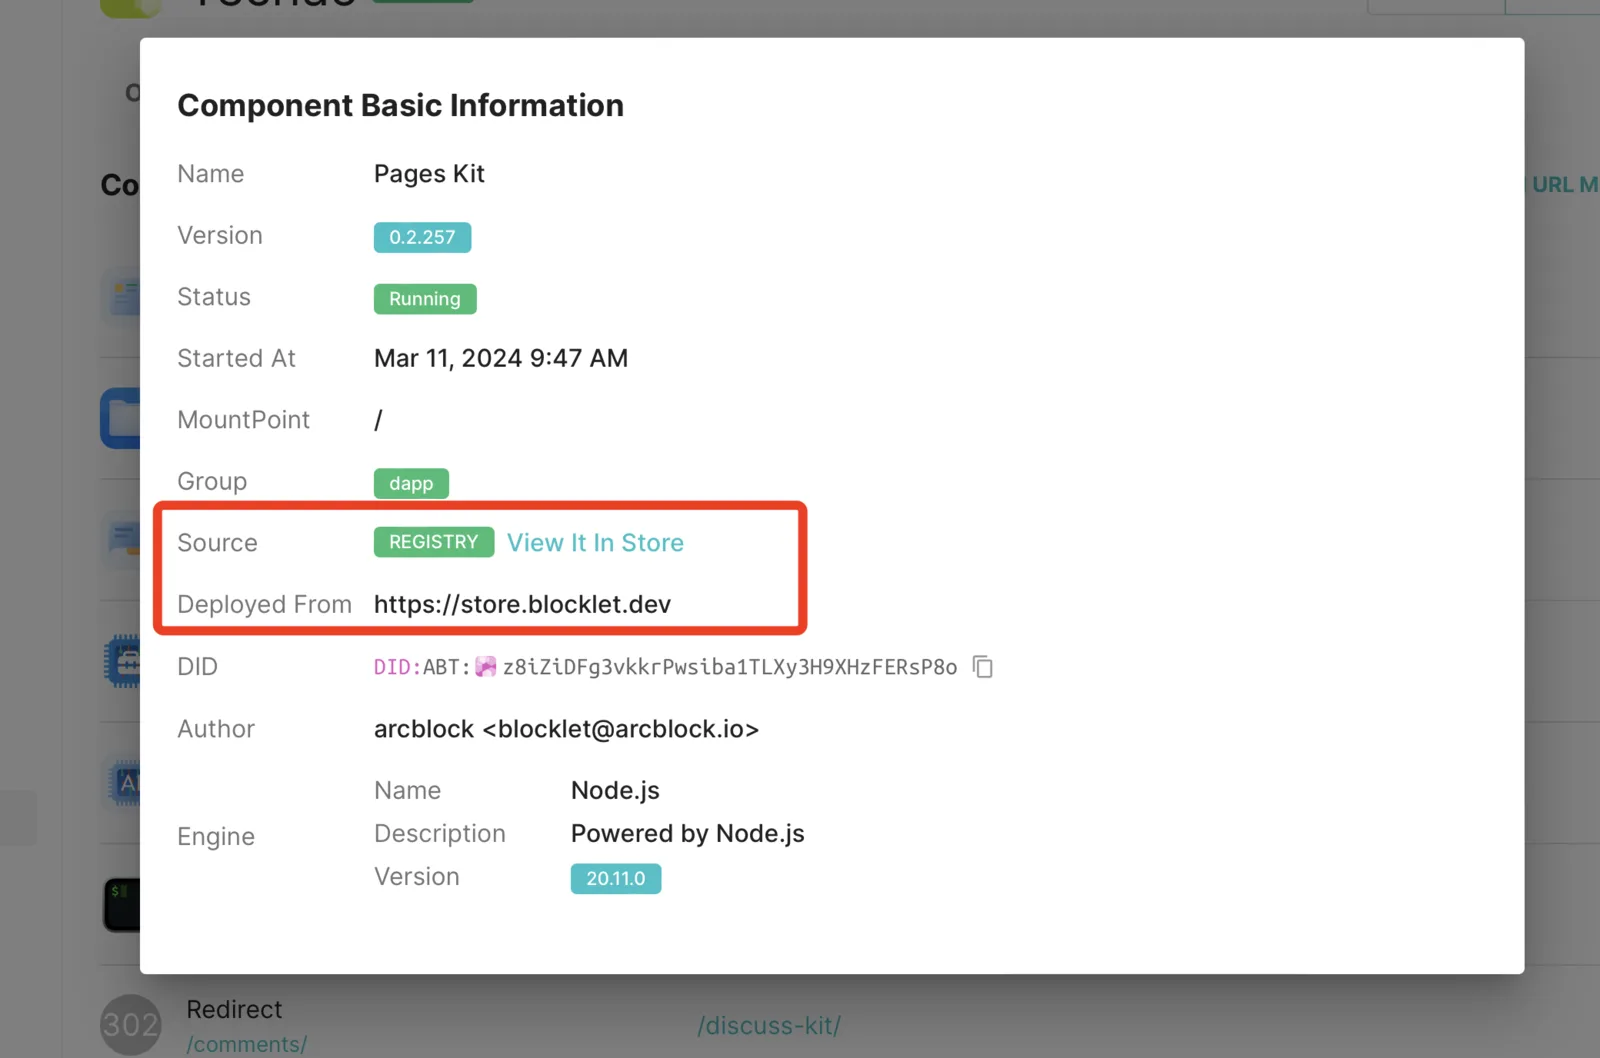Copy the DID address with the copy icon

983,667
